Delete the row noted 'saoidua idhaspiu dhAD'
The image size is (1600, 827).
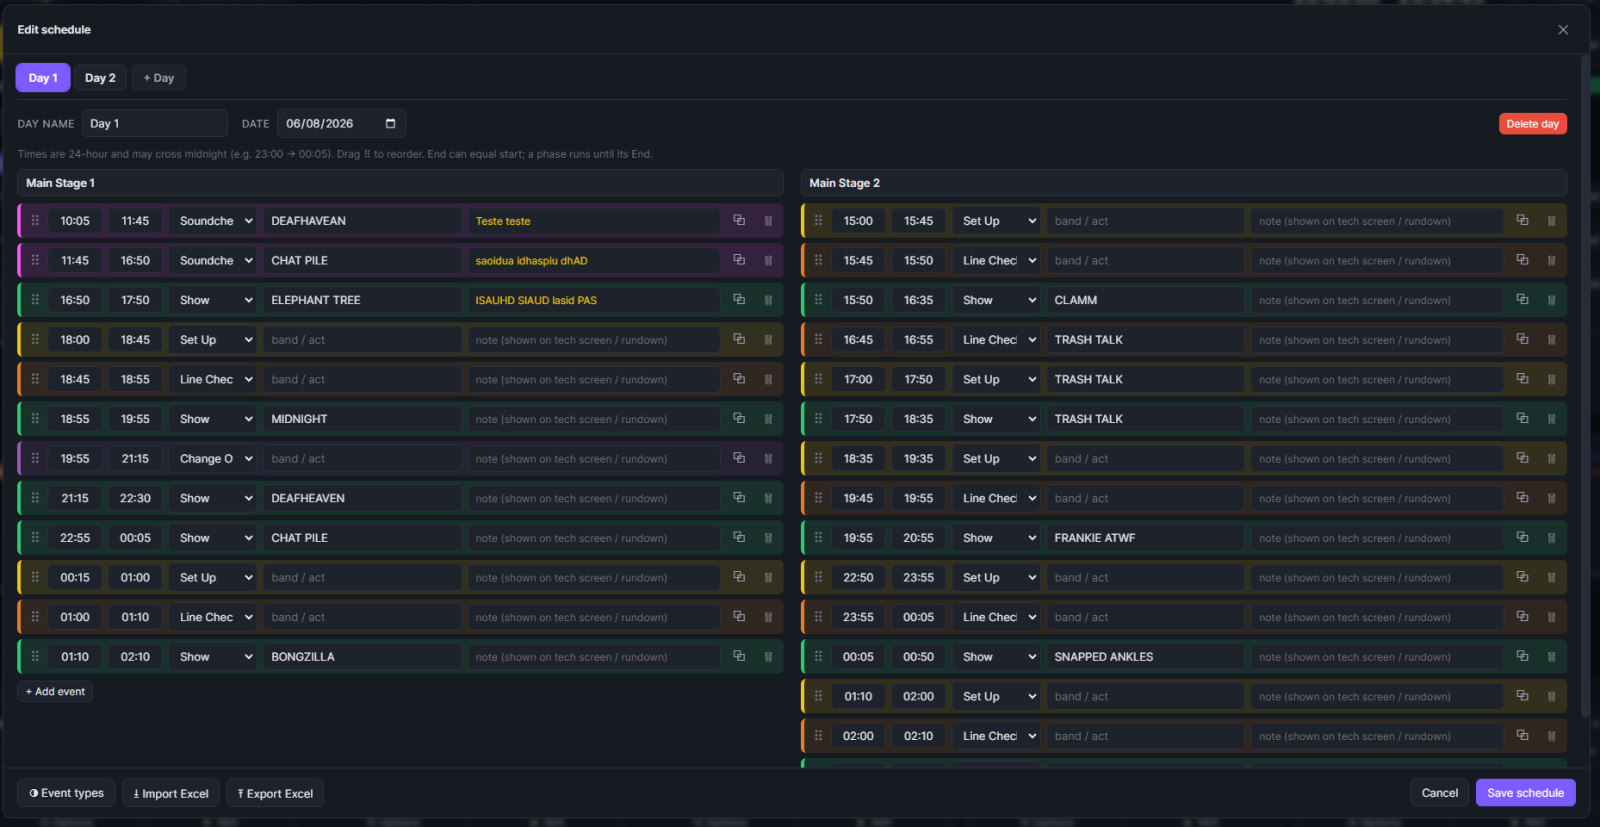click(x=768, y=260)
